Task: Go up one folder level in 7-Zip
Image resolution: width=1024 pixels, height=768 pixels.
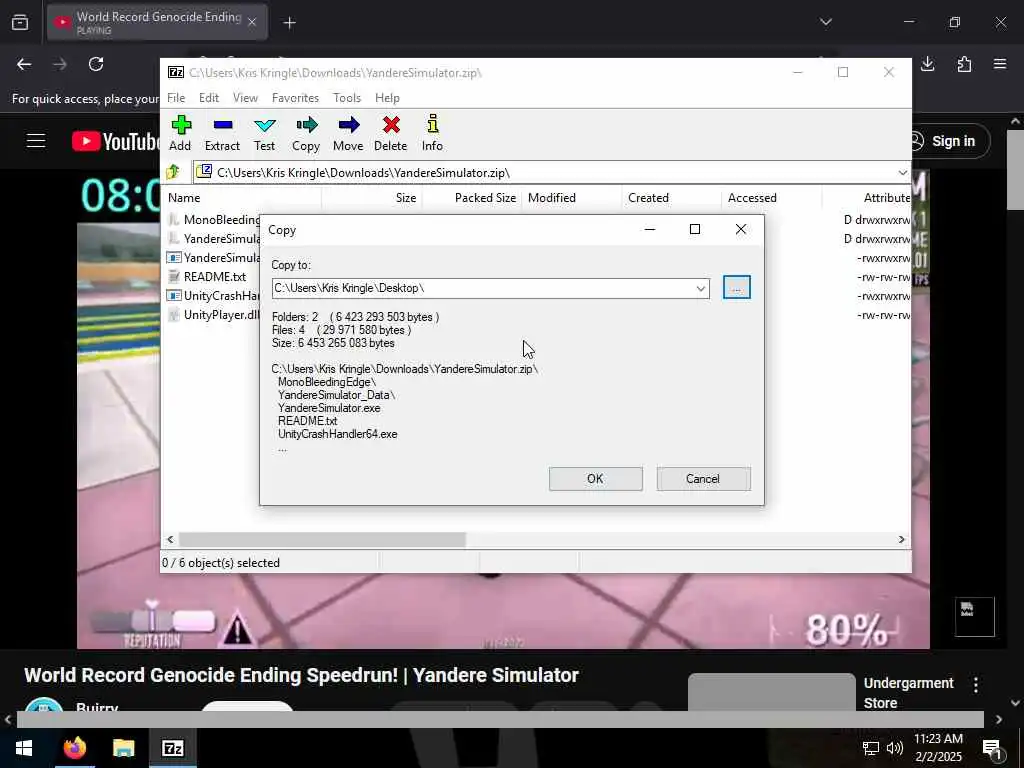Action: (173, 172)
